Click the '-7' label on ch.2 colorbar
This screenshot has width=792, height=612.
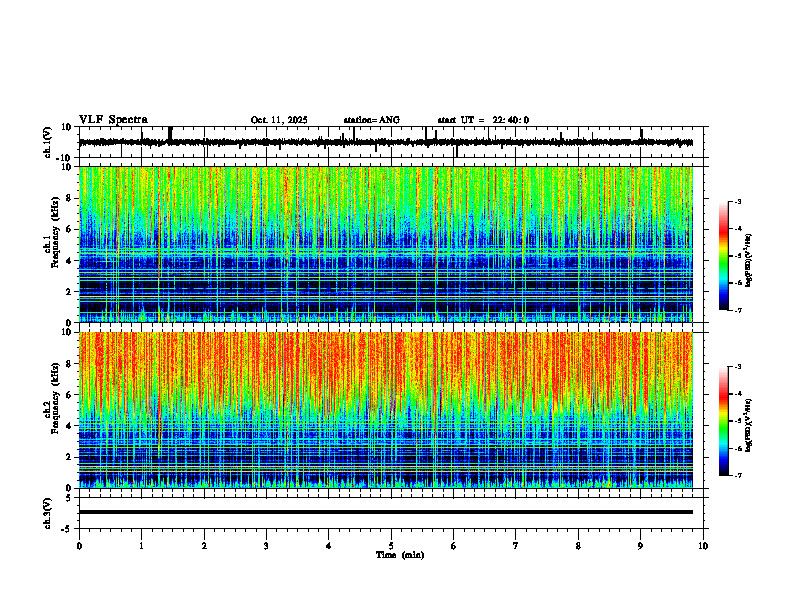pyautogui.click(x=737, y=475)
